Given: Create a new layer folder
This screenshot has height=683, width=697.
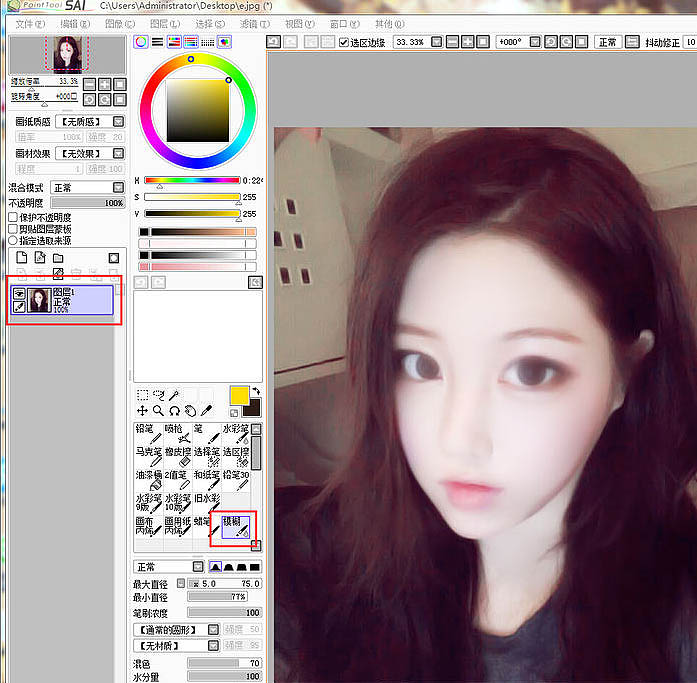Looking at the screenshot, I should tap(58, 258).
